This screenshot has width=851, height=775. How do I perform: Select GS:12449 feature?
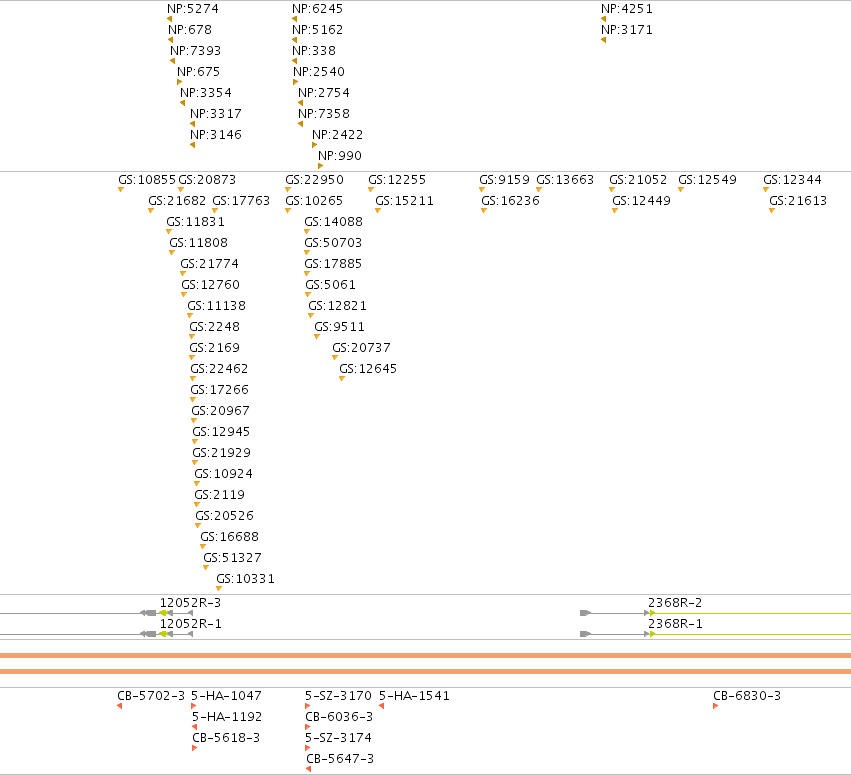[x=642, y=201]
